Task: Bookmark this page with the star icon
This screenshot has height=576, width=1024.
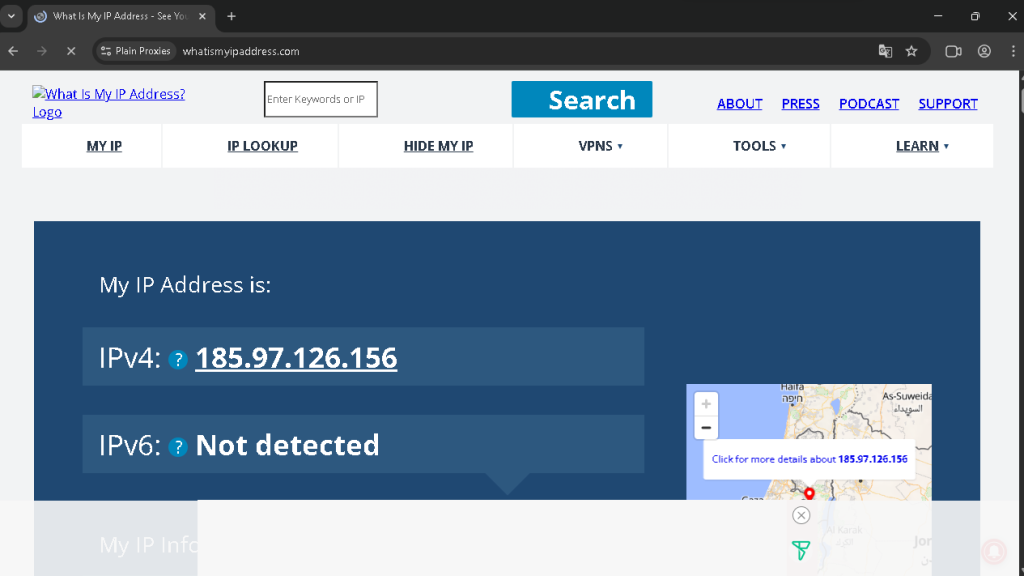Action: [912, 51]
